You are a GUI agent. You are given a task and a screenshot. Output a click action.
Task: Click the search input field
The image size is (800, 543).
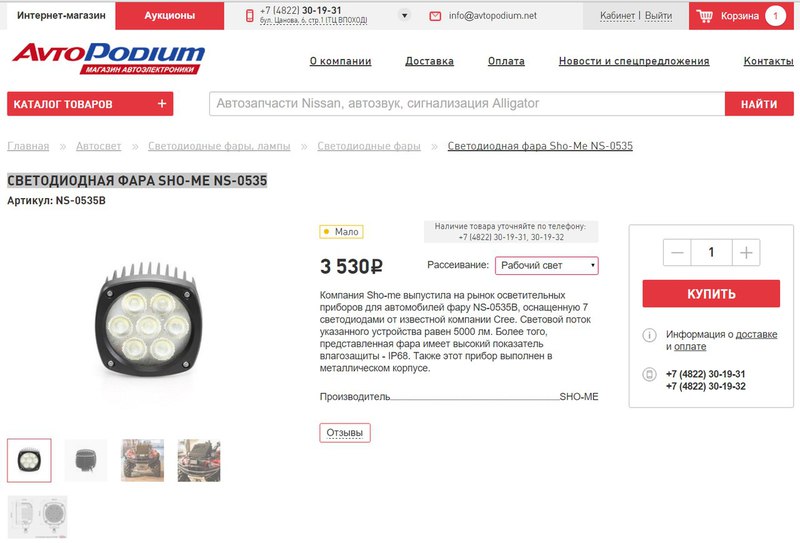(x=467, y=104)
